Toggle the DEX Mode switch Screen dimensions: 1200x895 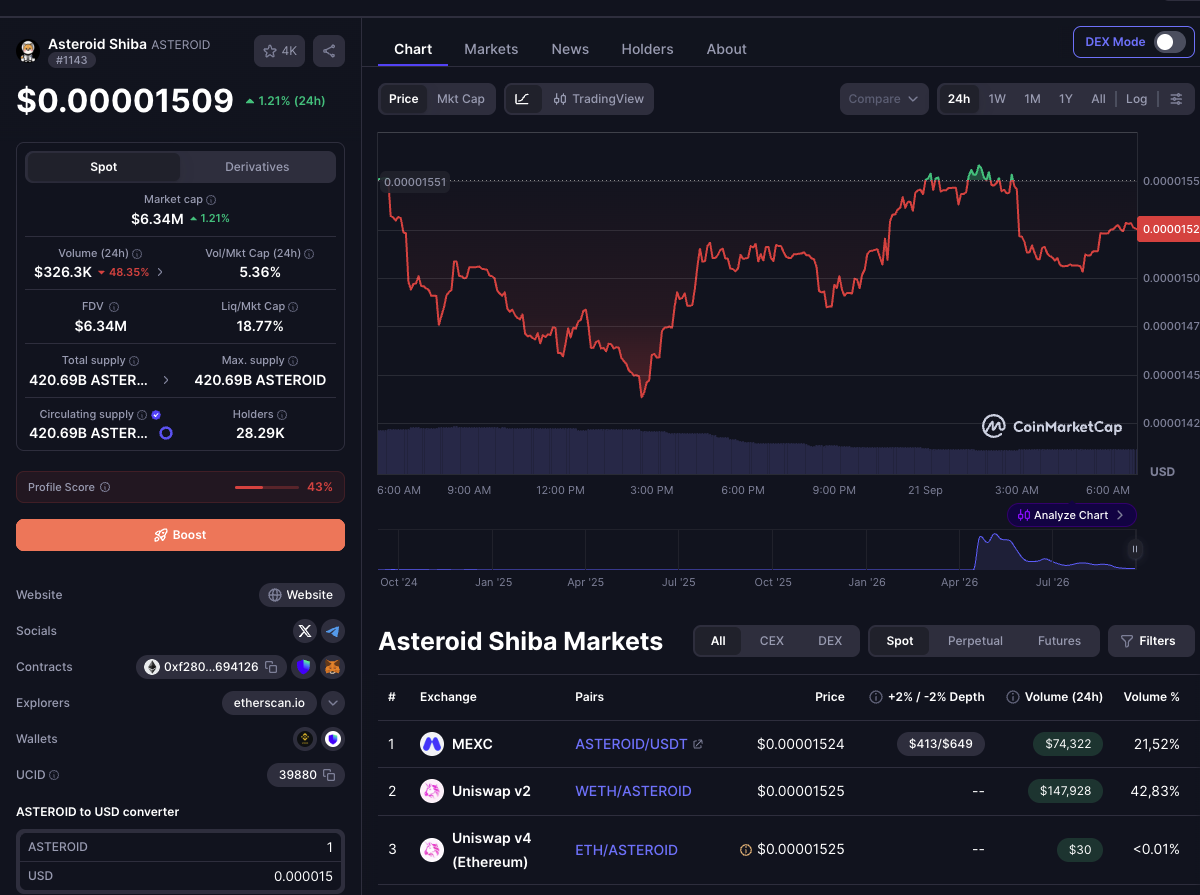tap(1169, 42)
